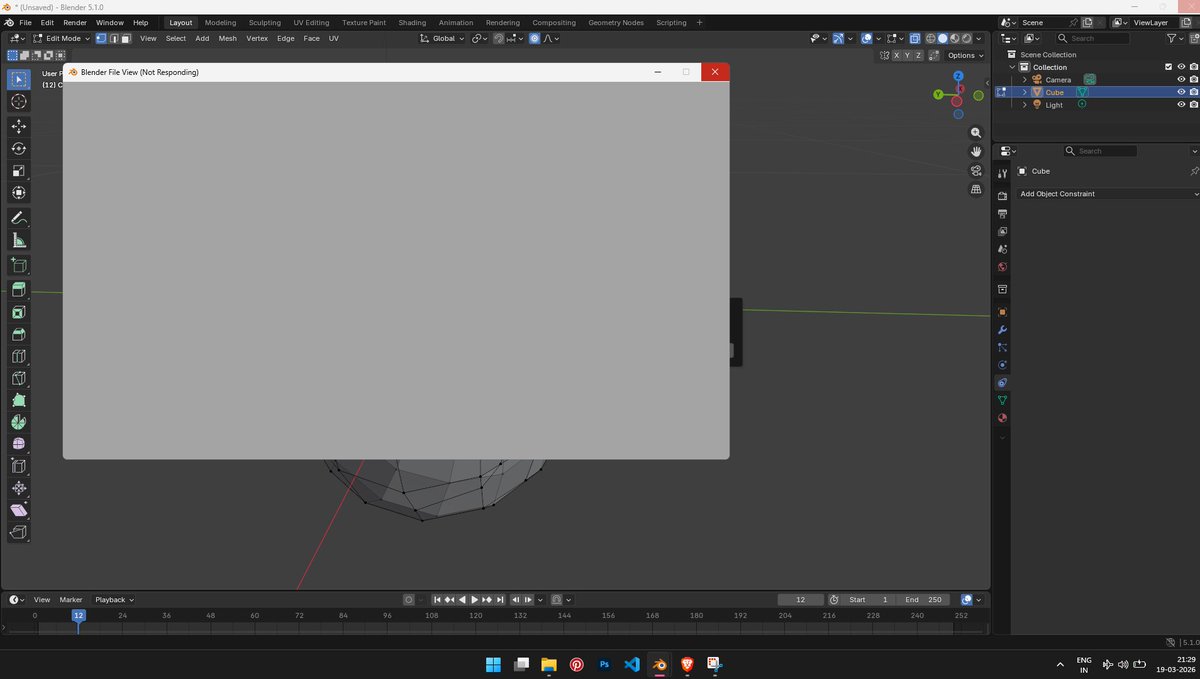Image resolution: width=1200 pixels, height=679 pixels.
Task: Select the Transform tool
Action: pyautogui.click(x=19, y=192)
